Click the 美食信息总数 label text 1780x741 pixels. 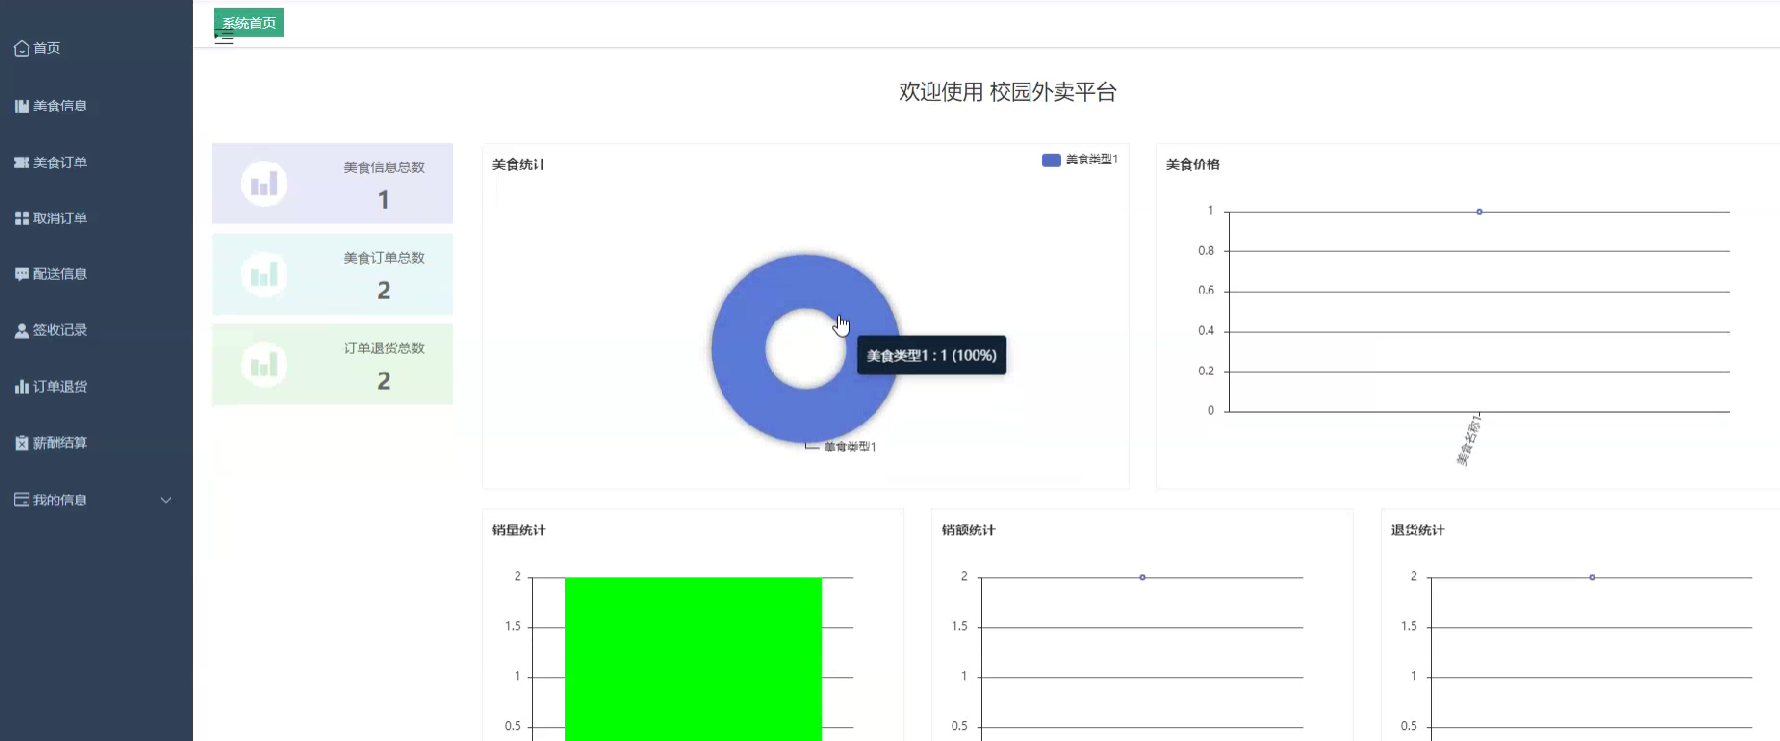(384, 168)
